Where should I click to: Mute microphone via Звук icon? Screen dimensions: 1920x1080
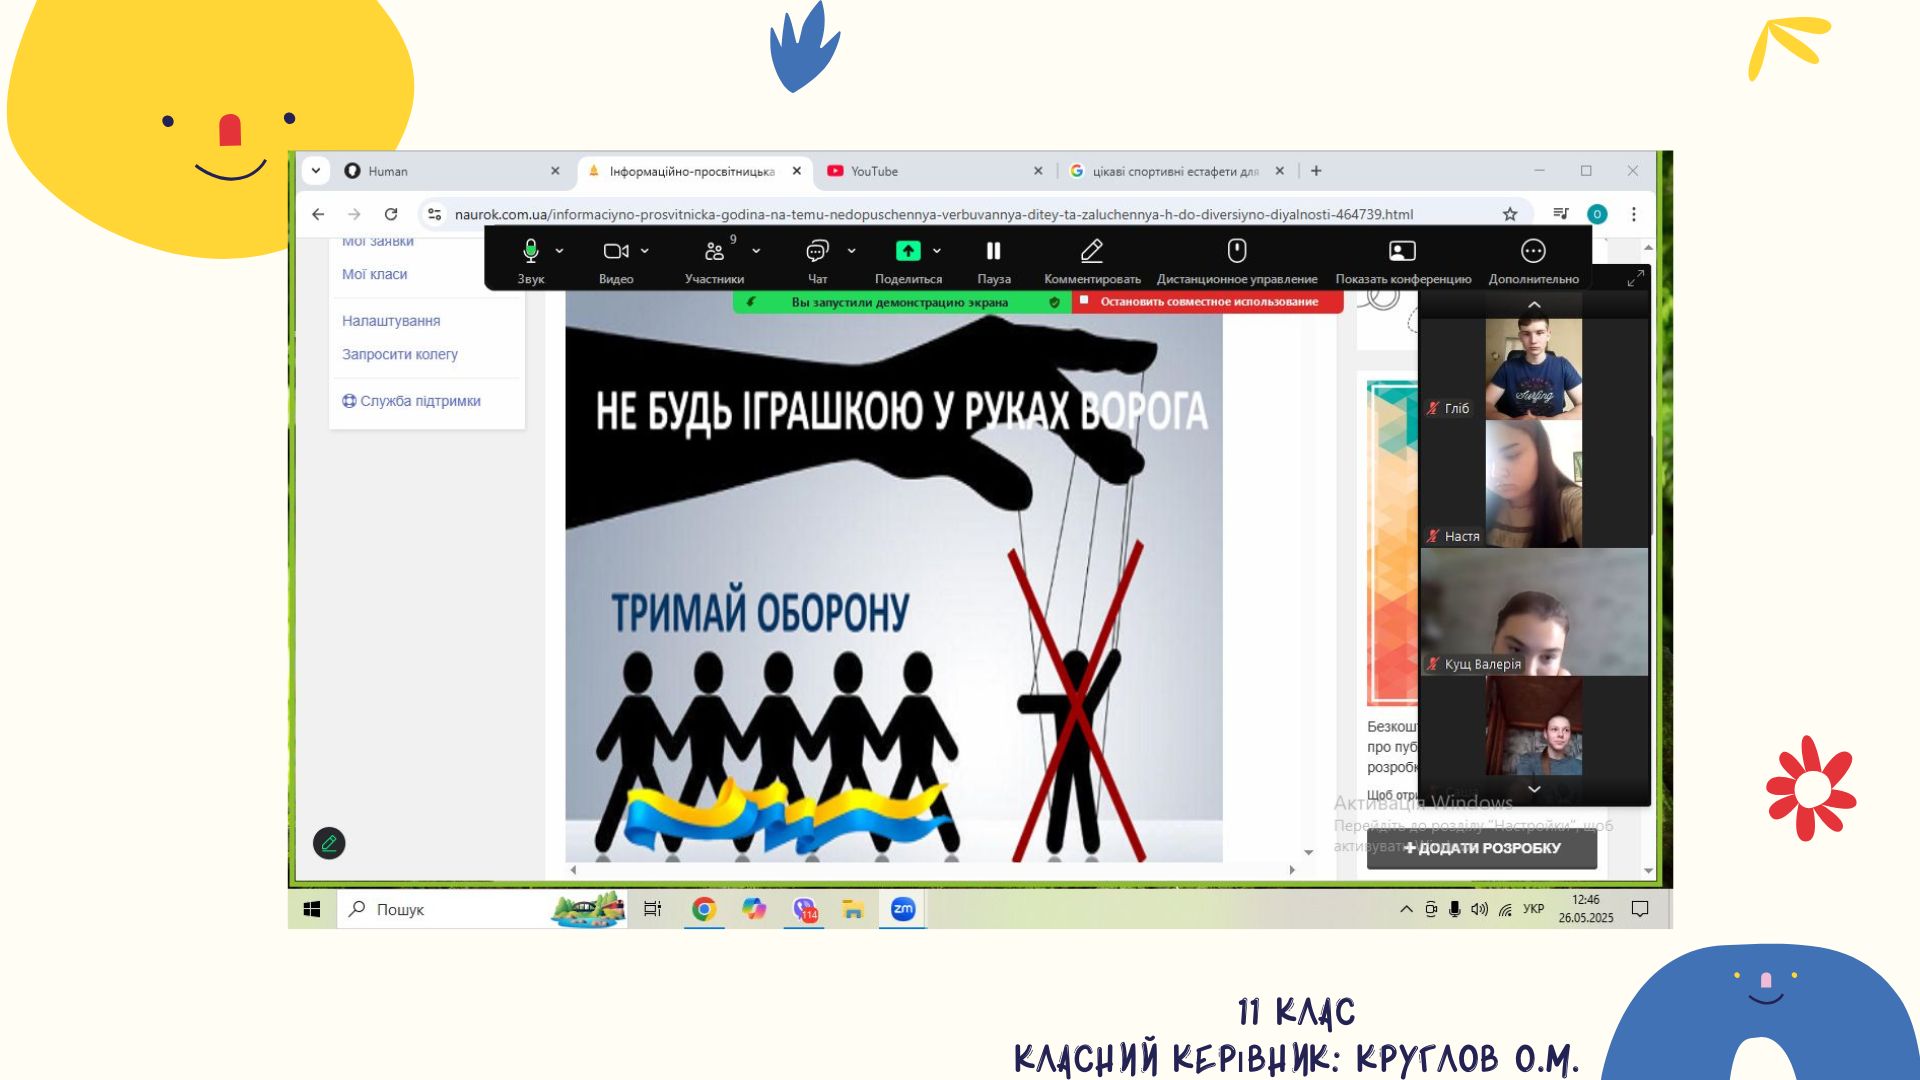point(531,251)
